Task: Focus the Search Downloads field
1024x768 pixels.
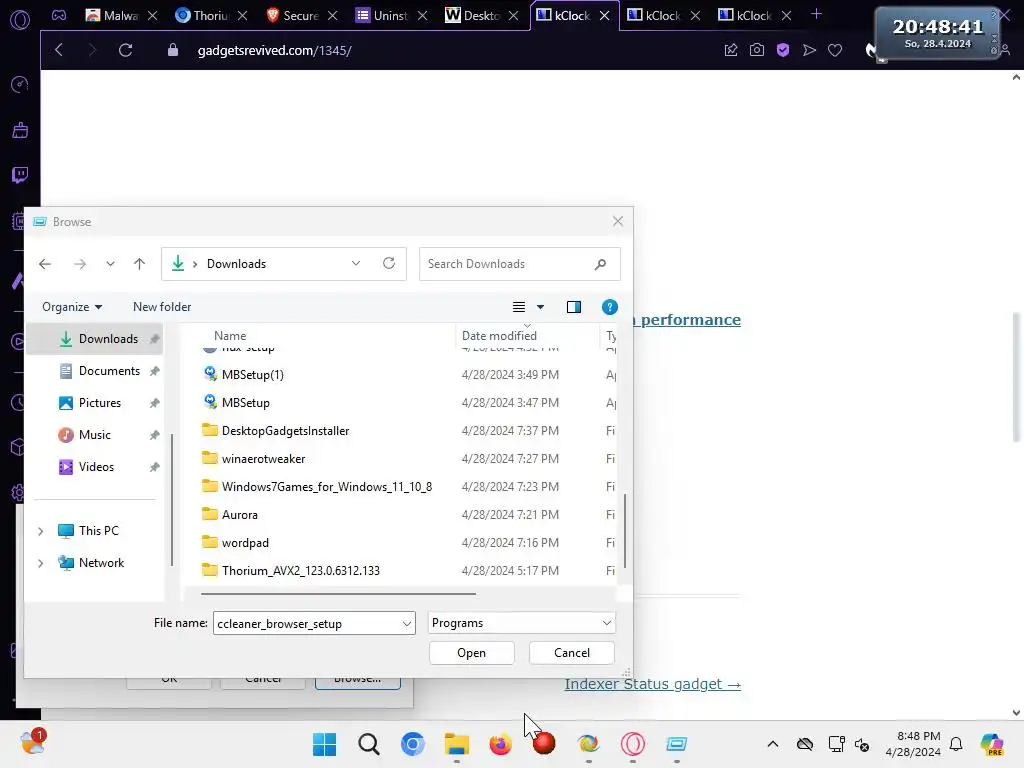Action: 520,264
